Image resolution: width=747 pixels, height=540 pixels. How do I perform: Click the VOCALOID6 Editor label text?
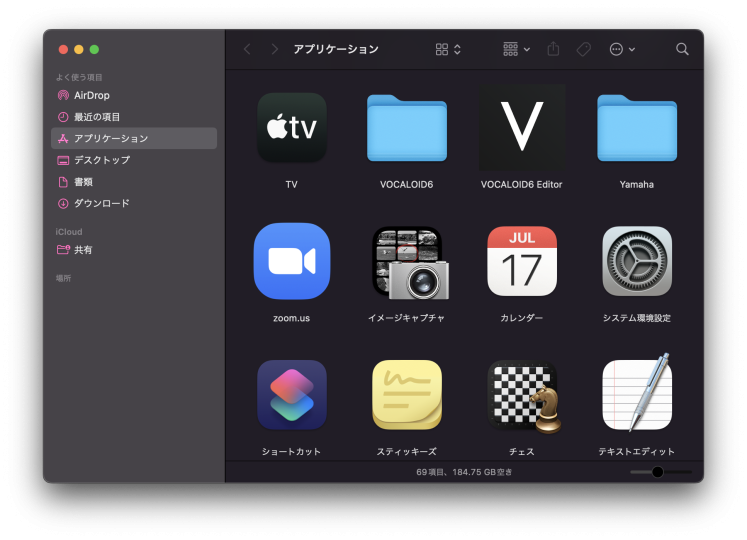[x=522, y=184]
